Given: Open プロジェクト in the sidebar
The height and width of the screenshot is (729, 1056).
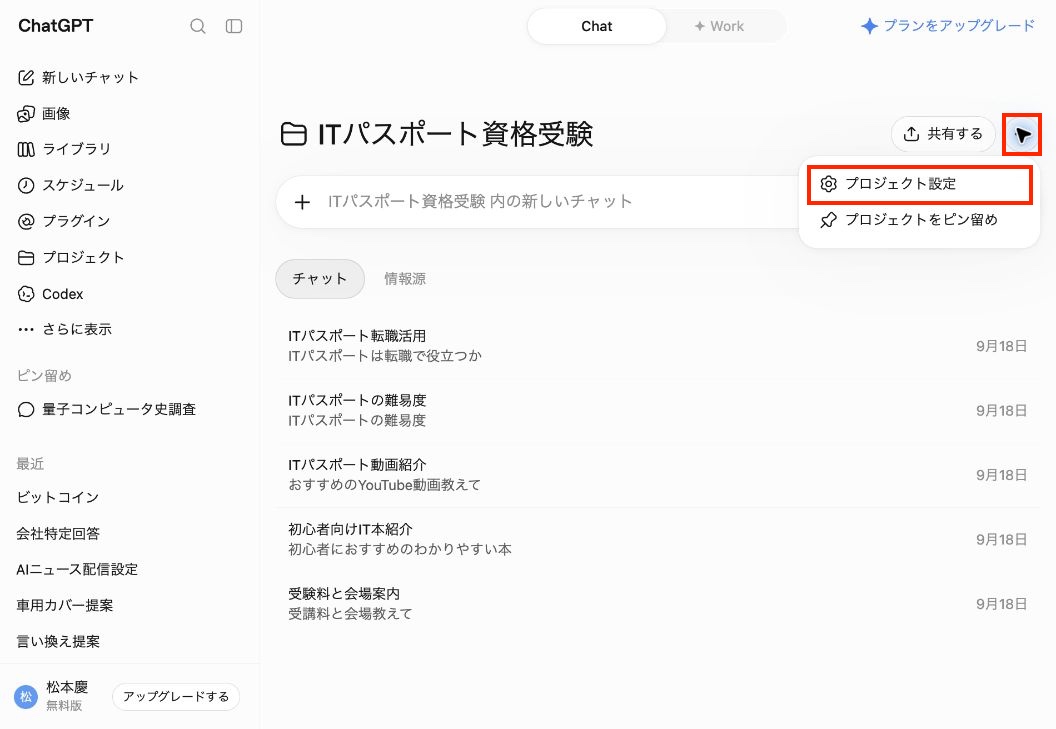Looking at the screenshot, I should coord(71,257).
